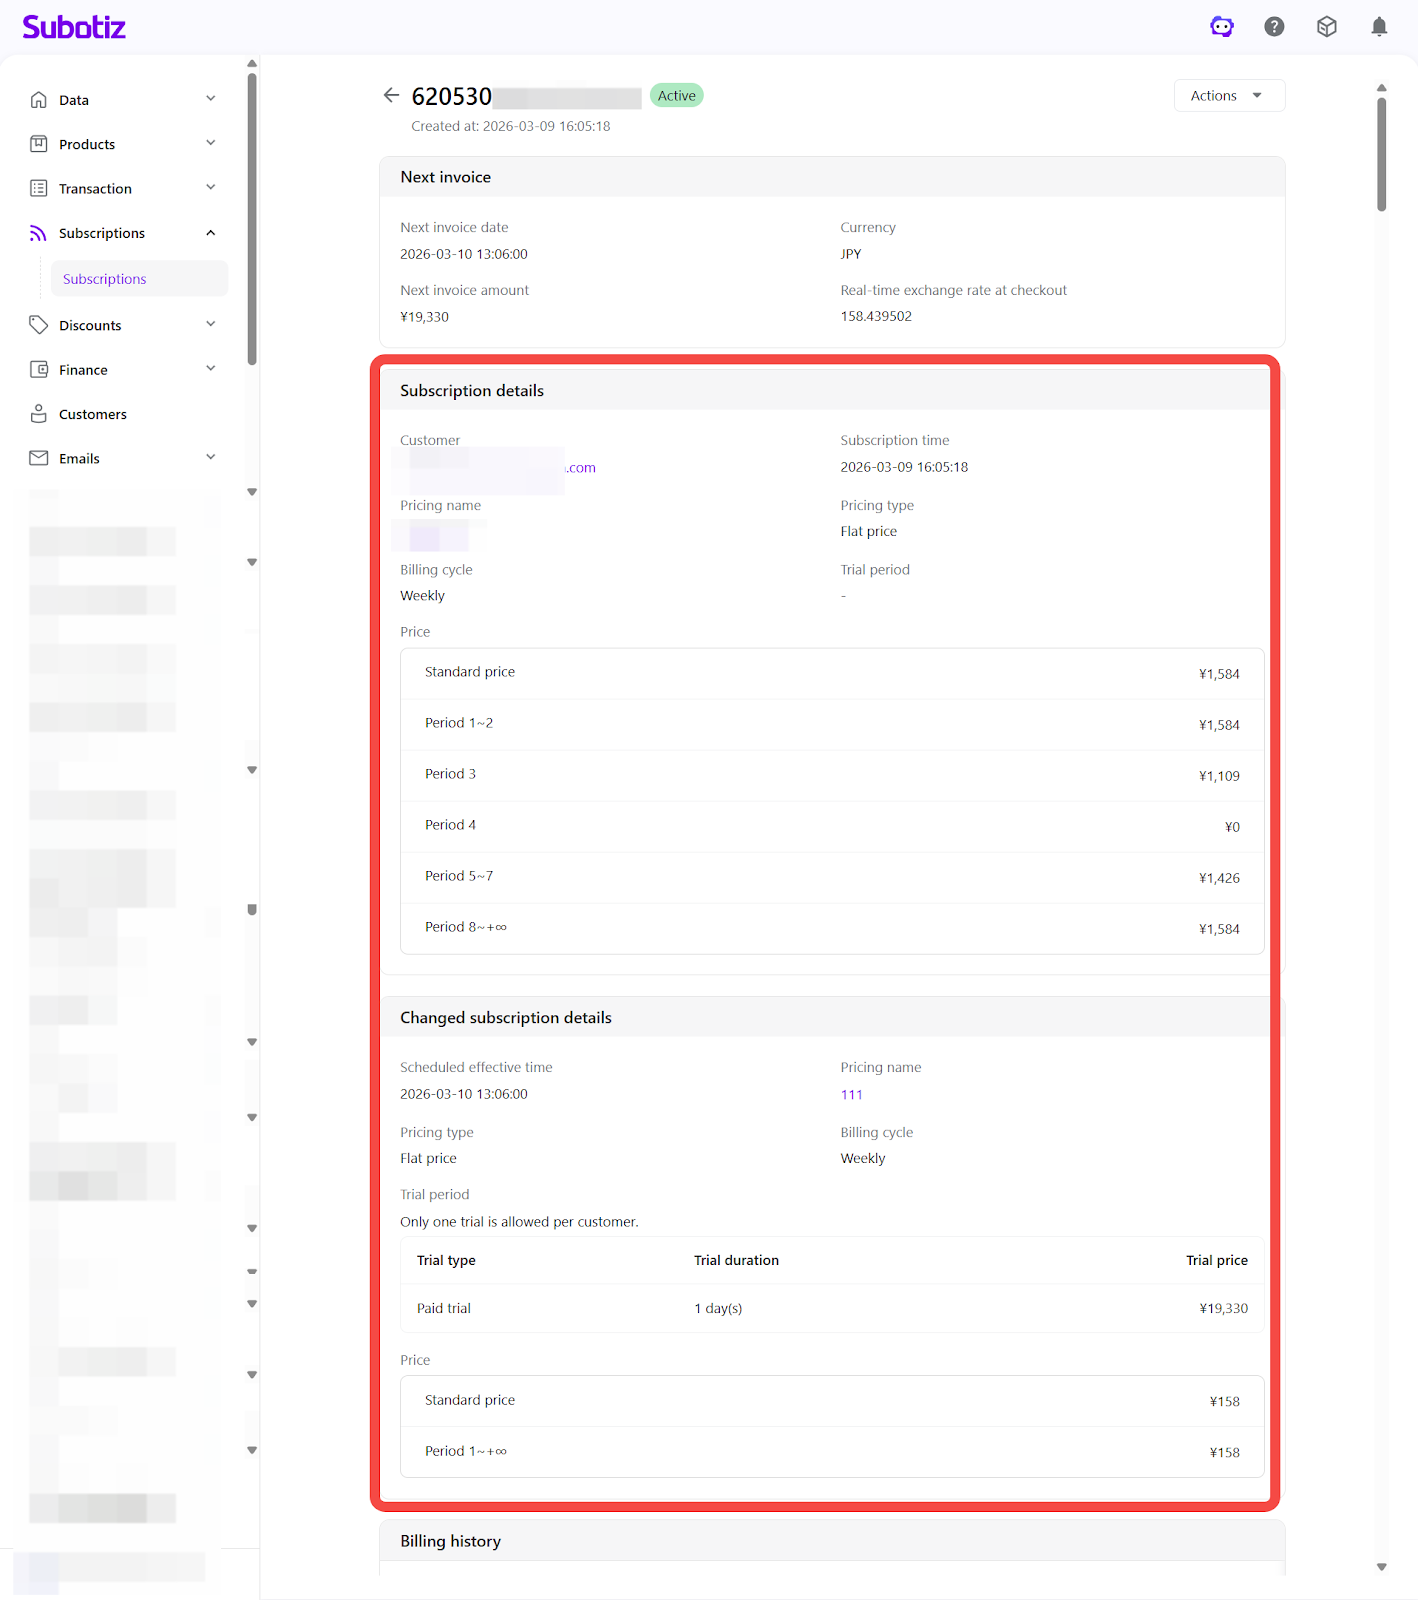This screenshot has height=1600, width=1418.
Task: Click the main page vertical scrollbar
Action: [x=1381, y=155]
